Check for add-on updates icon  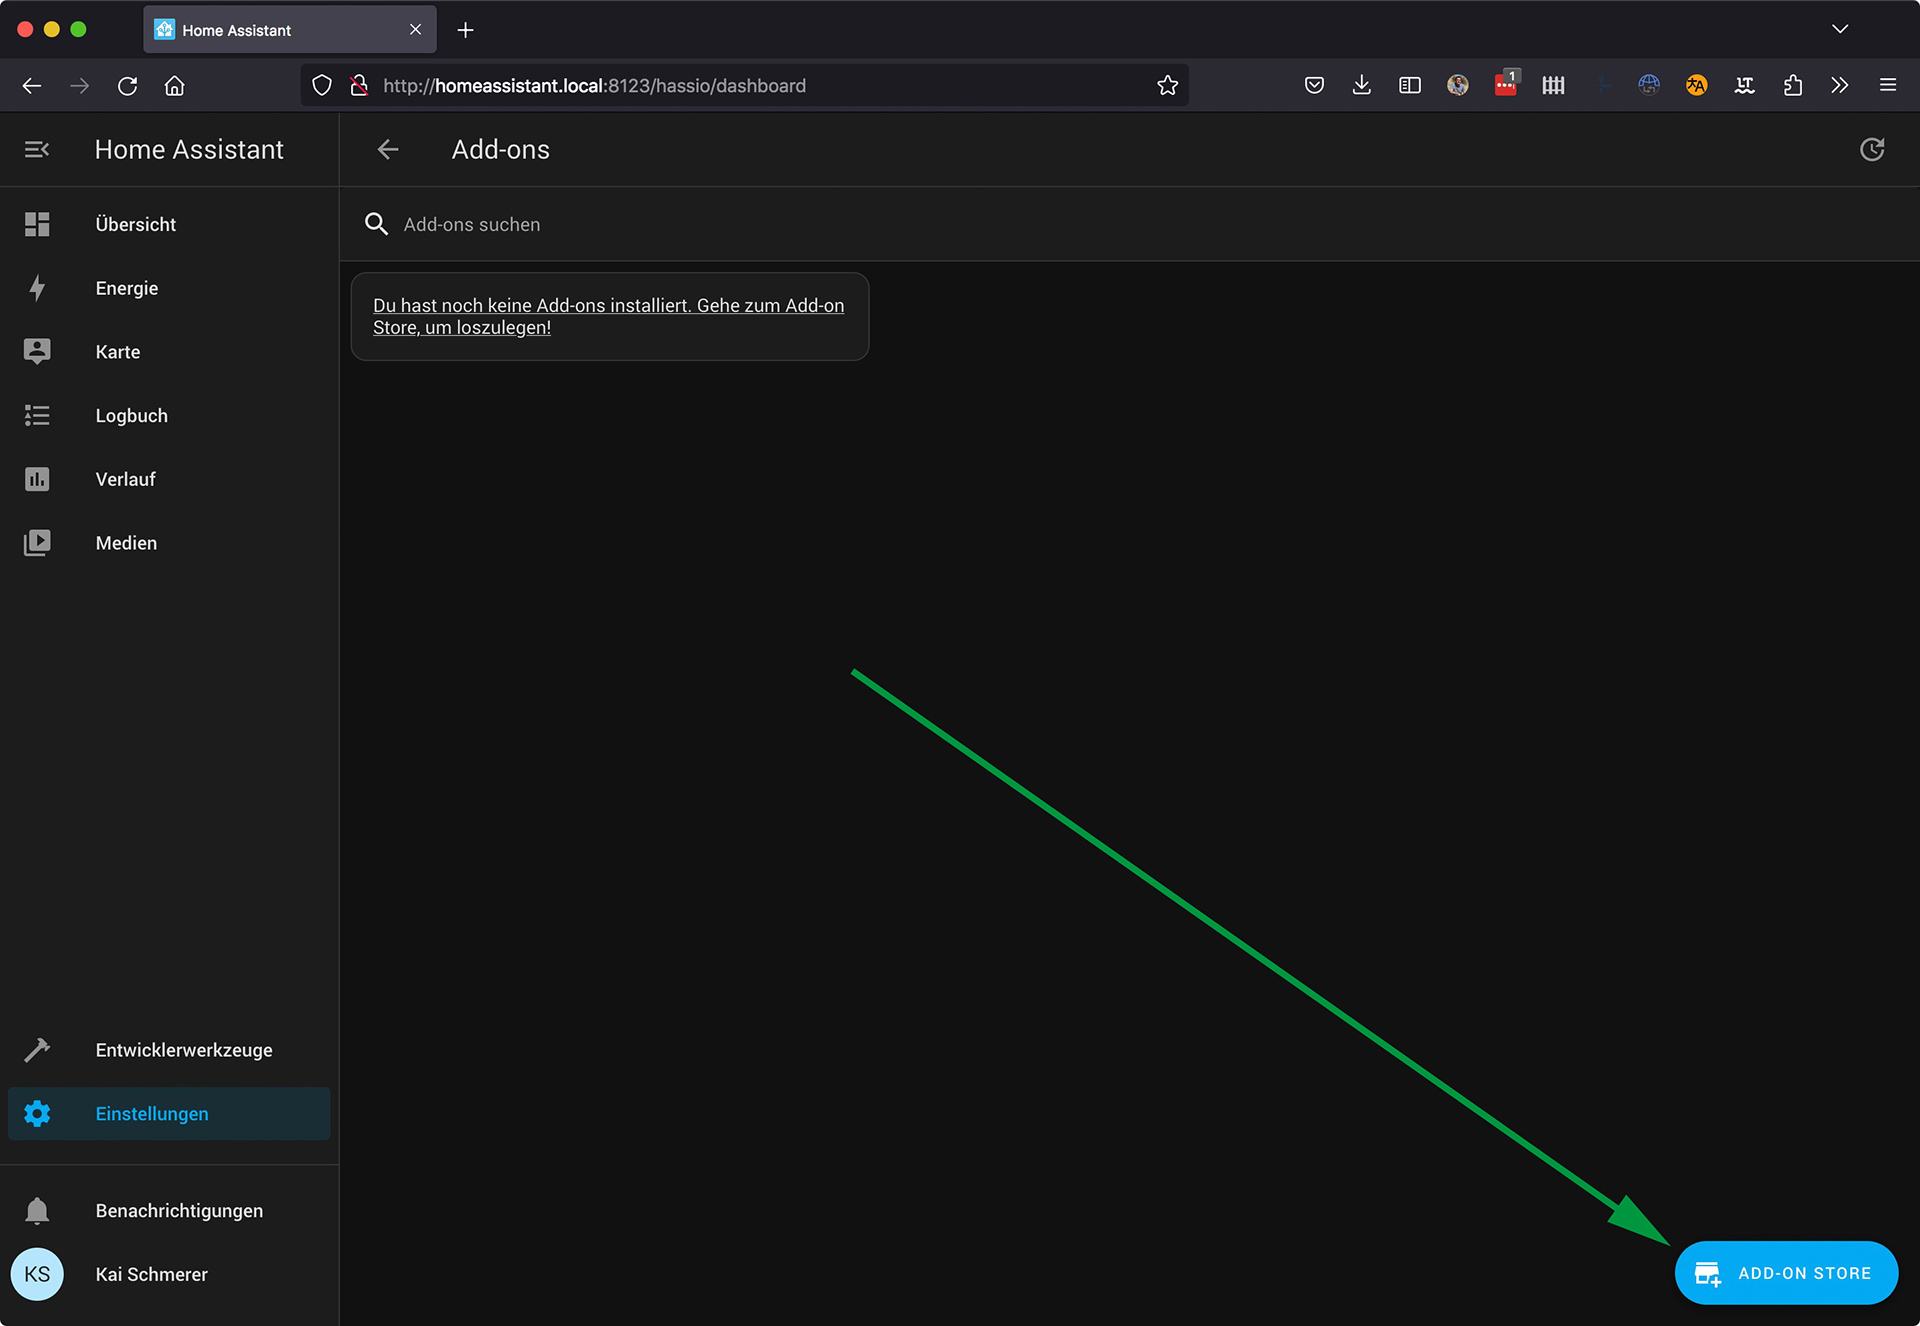pos(1871,150)
